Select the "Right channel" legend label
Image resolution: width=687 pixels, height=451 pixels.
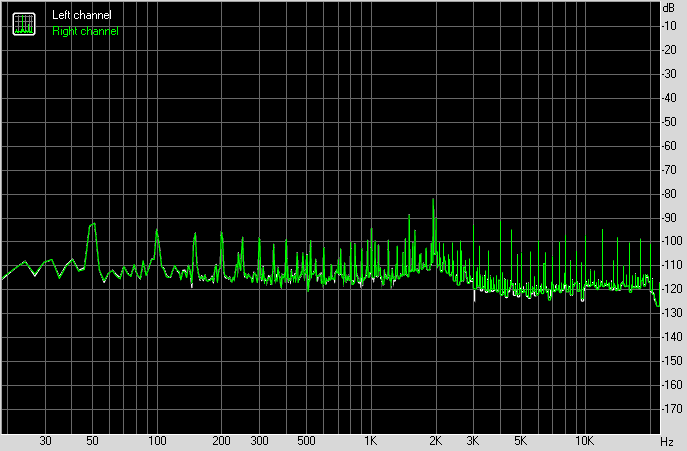click(x=85, y=31)
